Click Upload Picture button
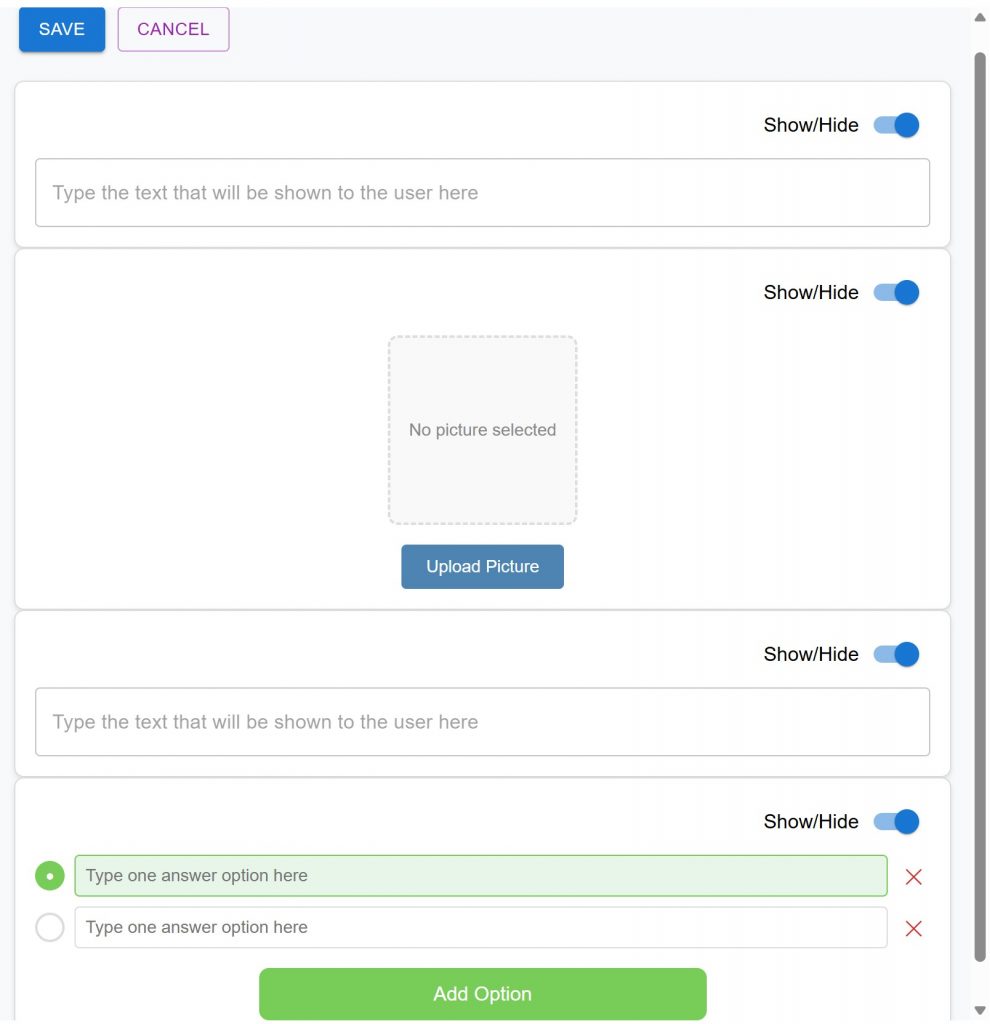Screen dimensions: 990x1024 (482, 566)
